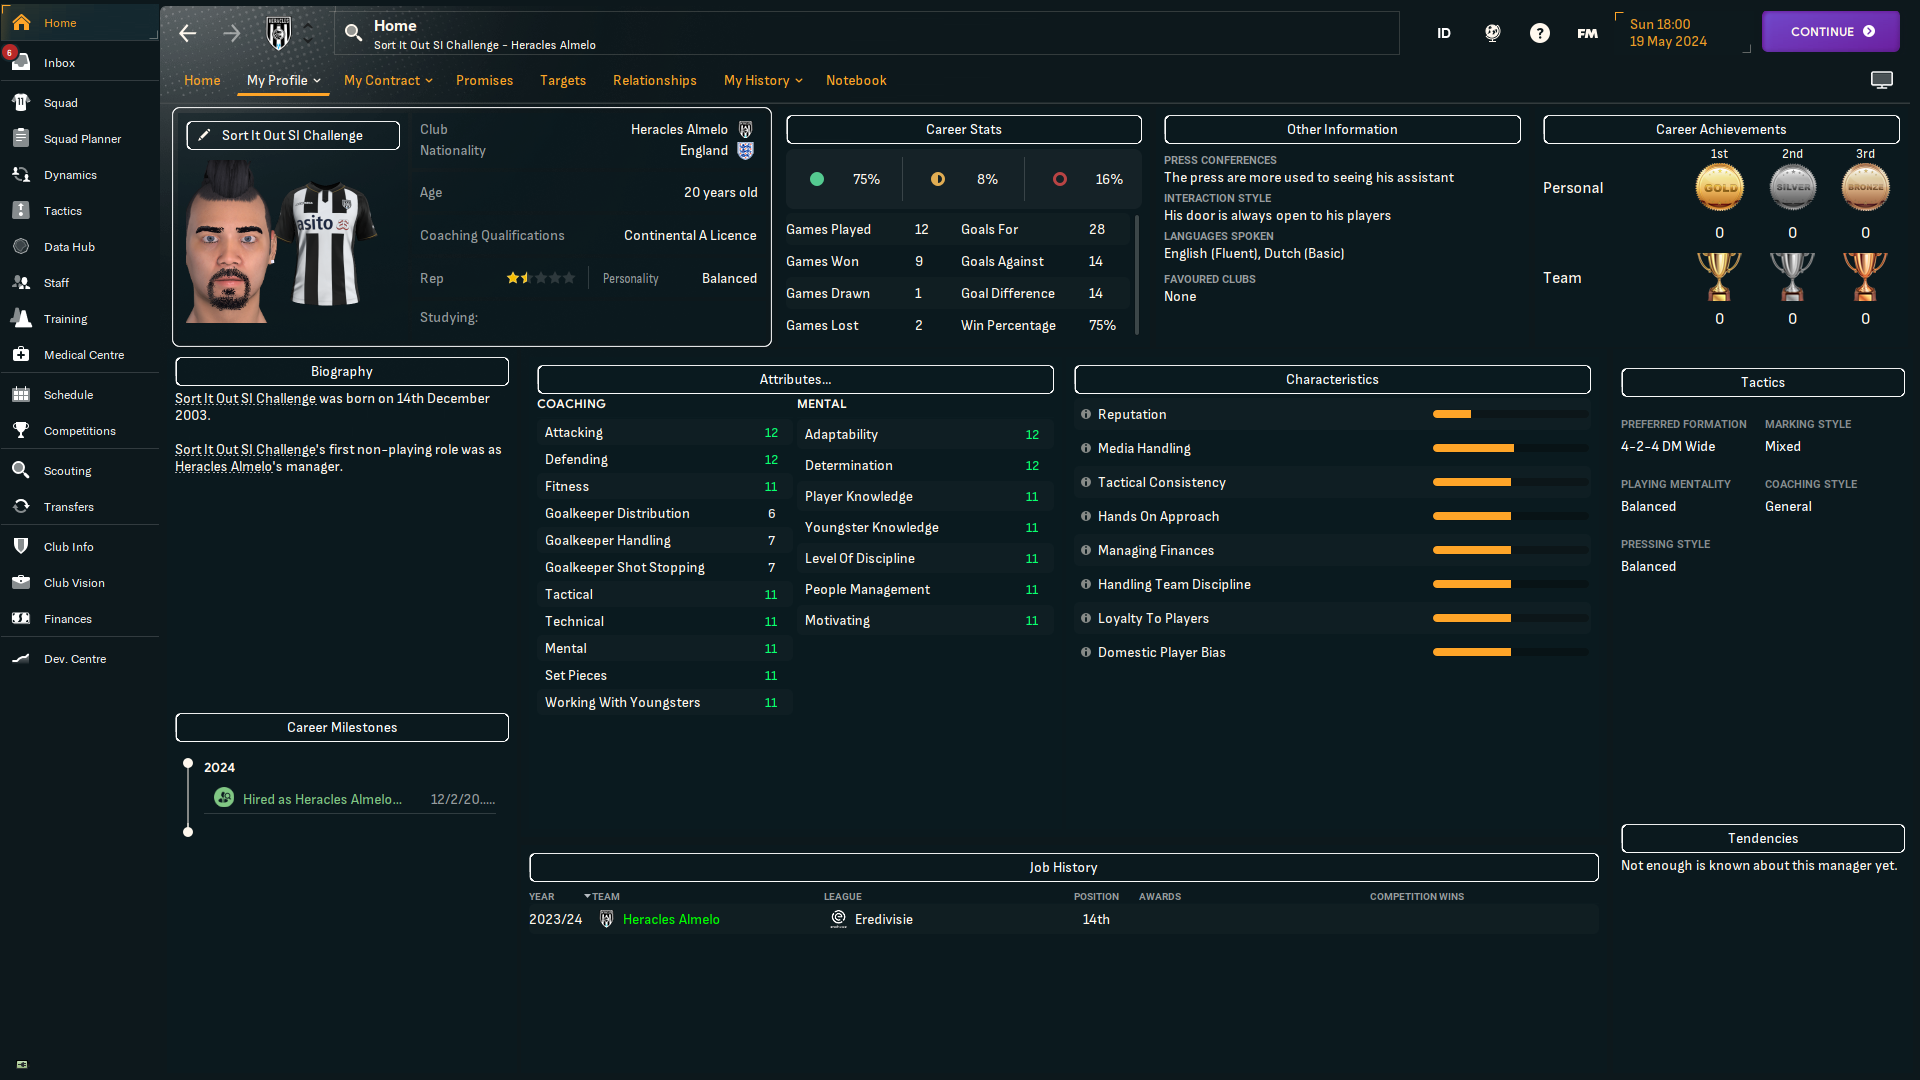Click the Media Handling bar
Screen dimensions: 1920x1080
[1510, 448]
